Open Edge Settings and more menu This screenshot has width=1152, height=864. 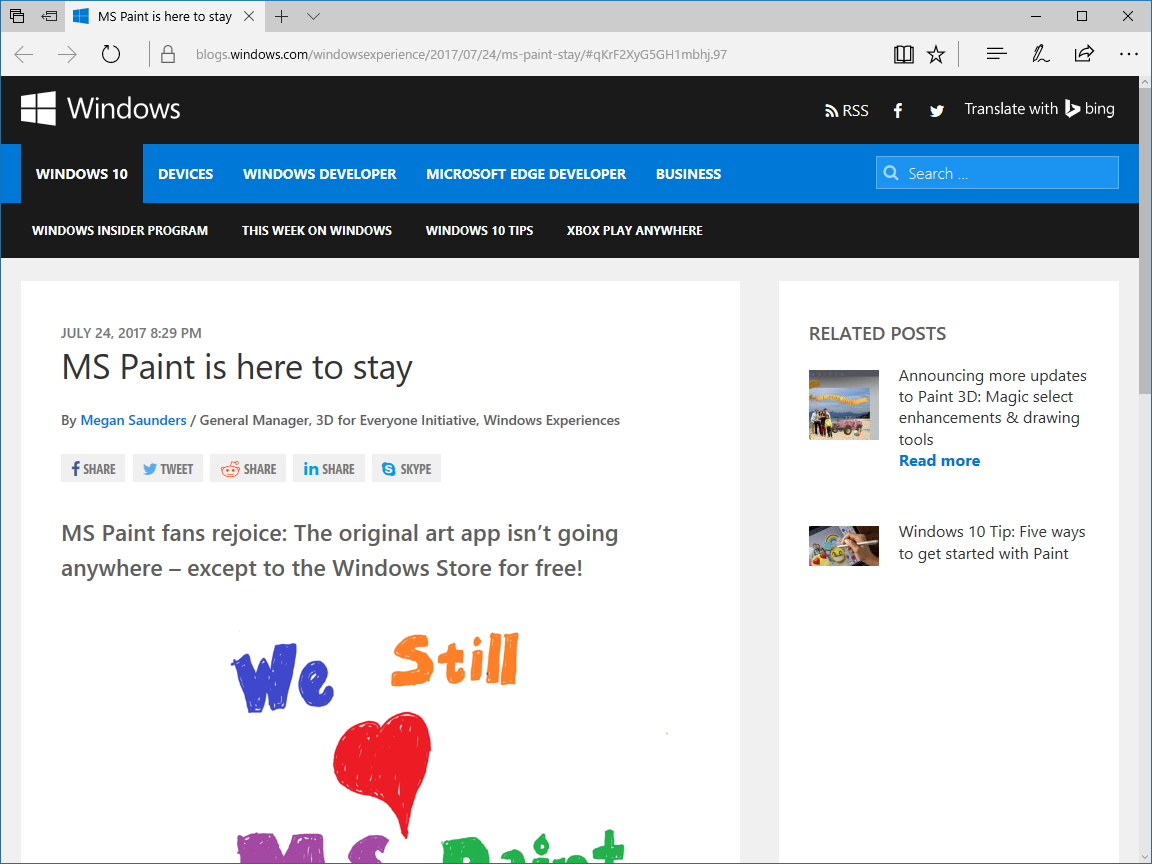(x=1128, y=54)
